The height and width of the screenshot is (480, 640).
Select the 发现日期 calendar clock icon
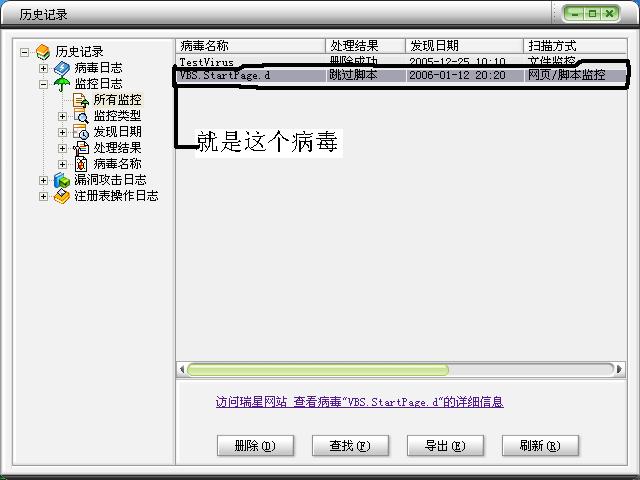80,132
